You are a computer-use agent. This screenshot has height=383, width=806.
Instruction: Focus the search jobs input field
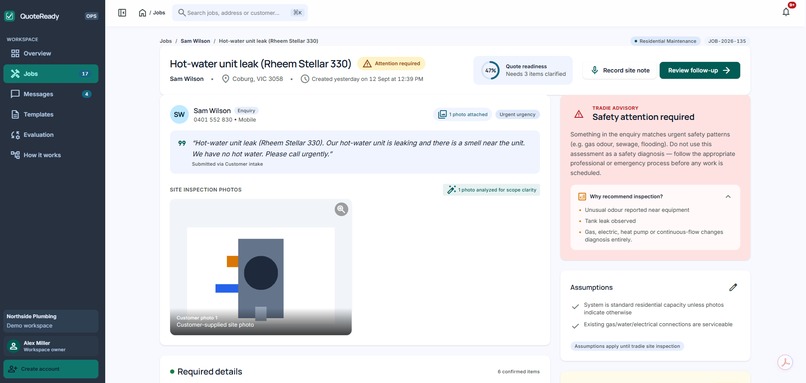point(240,13)
